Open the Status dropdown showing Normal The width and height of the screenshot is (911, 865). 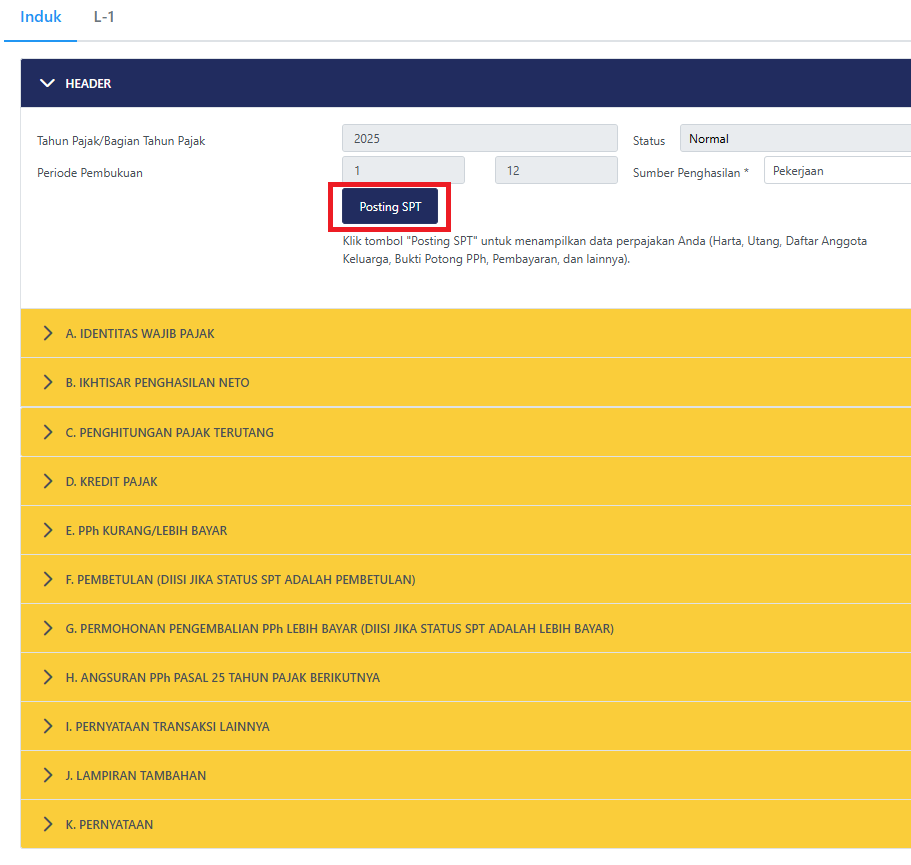coord(795,138)
